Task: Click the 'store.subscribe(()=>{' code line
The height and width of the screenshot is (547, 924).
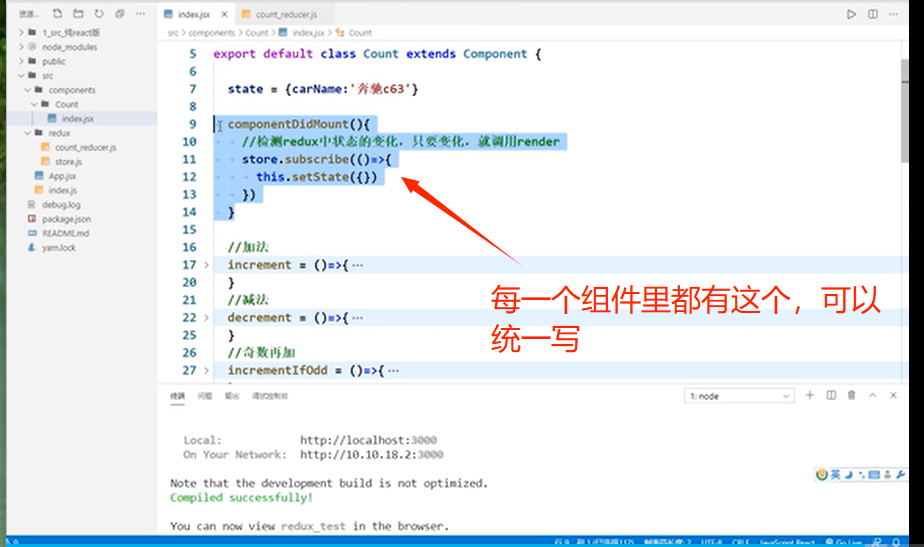Action: 316,159
